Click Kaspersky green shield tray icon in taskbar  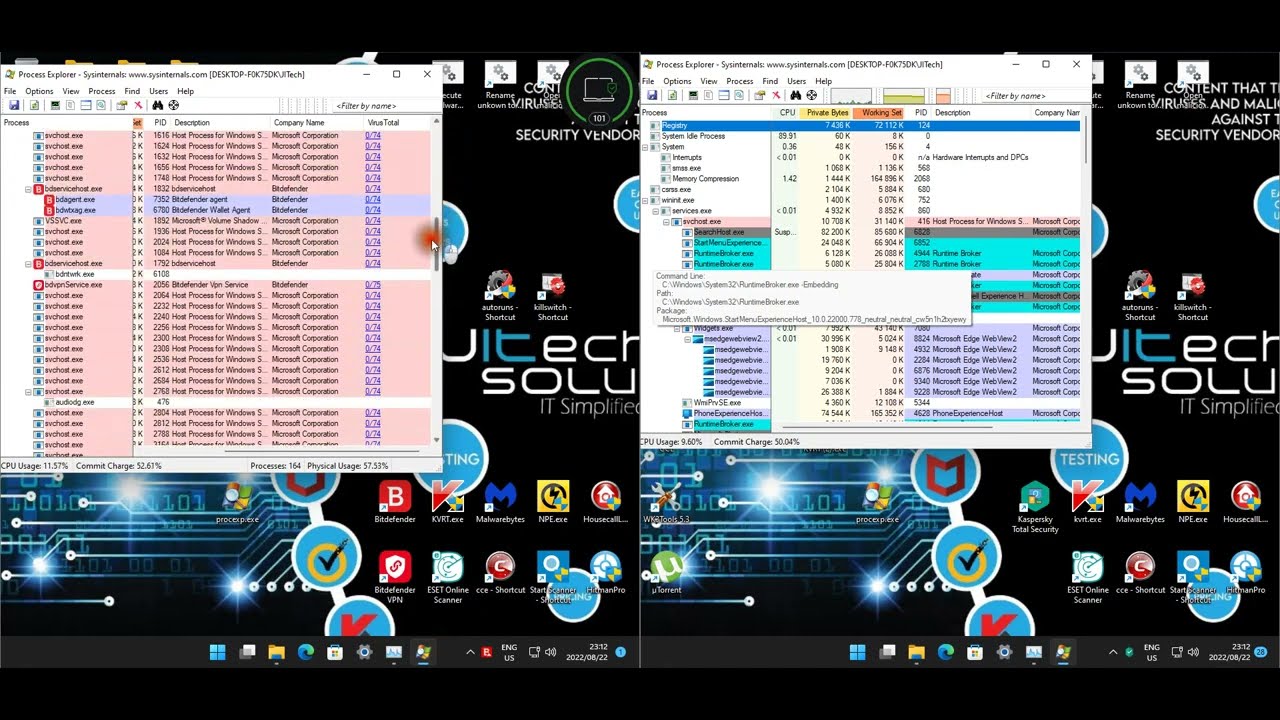[x=1129, y=653]
